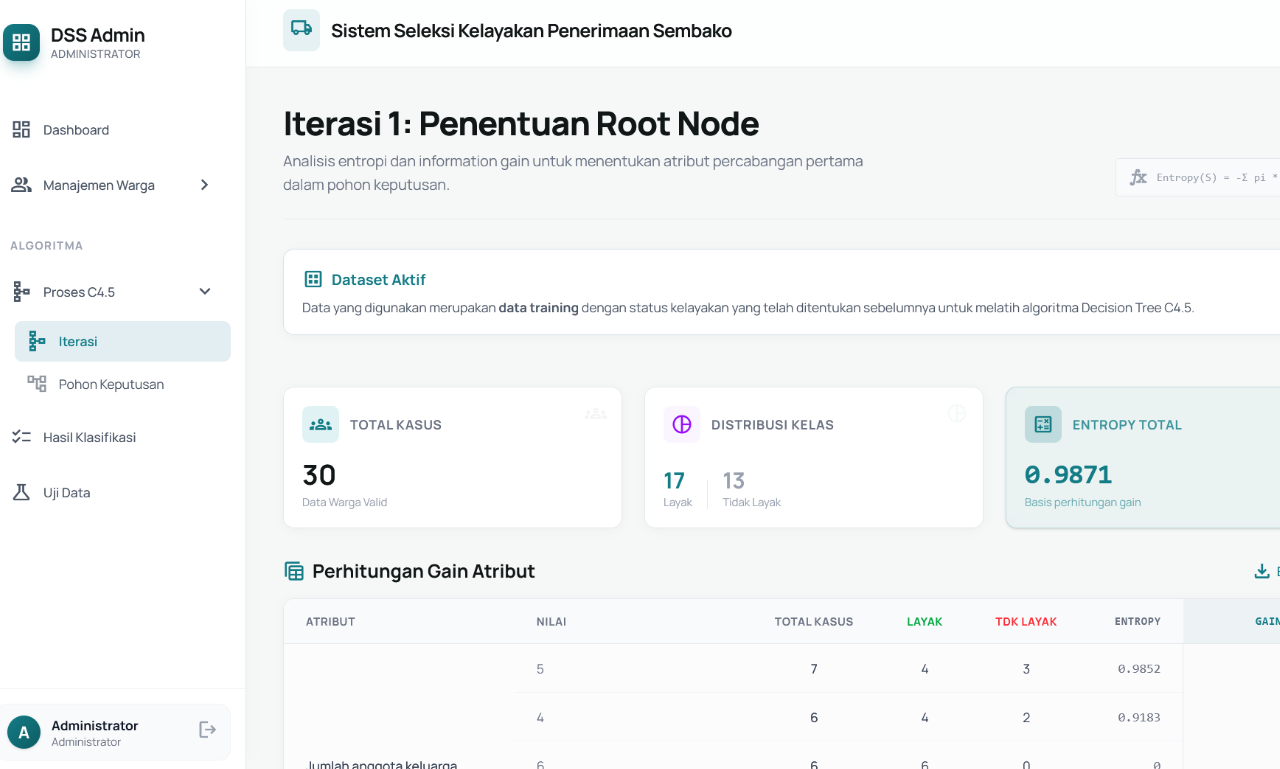The height and width of the screenshot is (769, 1280).
Task: Open the Uji Data page
Action: tap(66, 493)
